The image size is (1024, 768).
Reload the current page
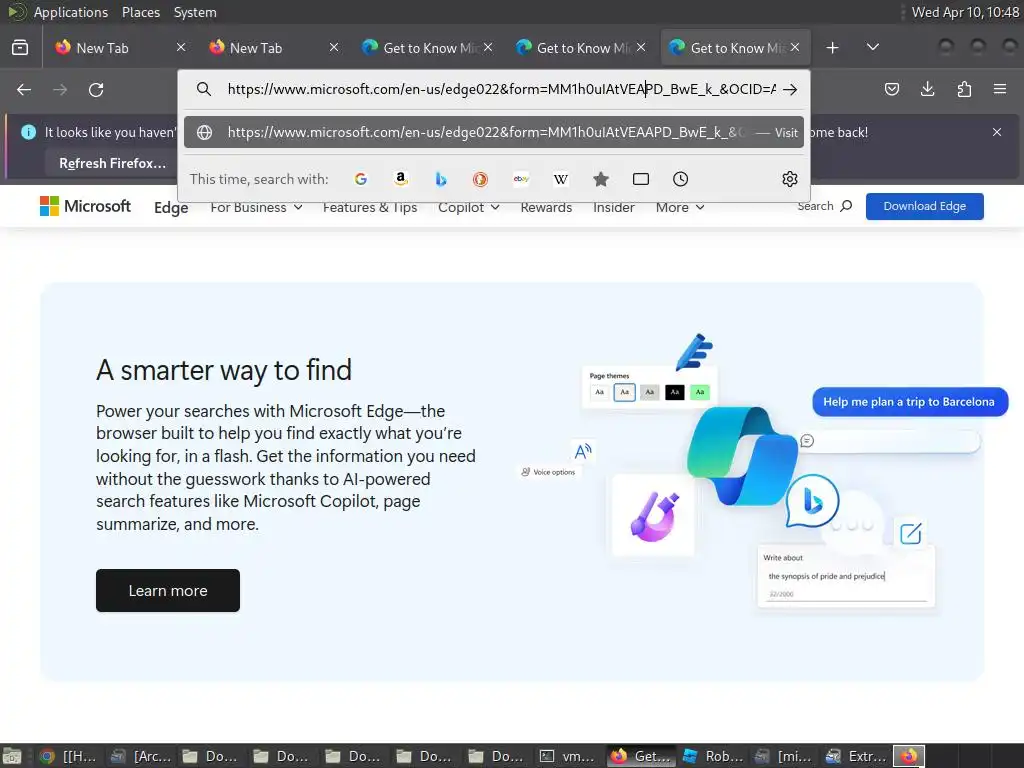96,89
